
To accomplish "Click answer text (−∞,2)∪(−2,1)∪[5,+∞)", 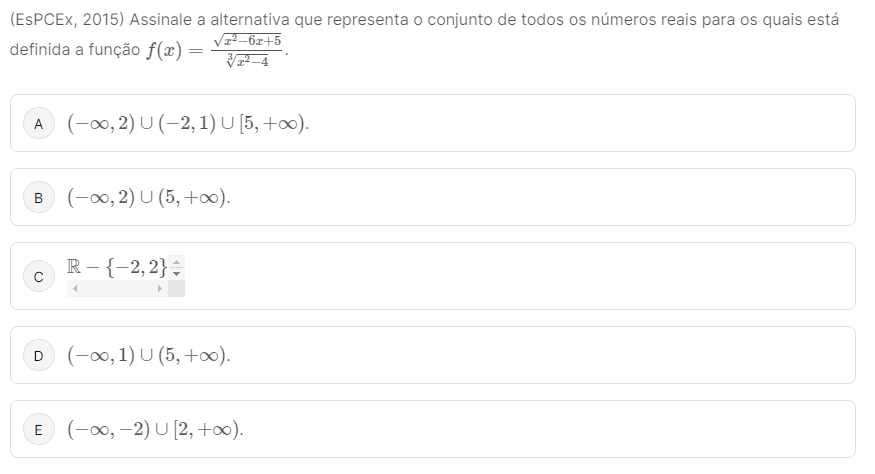I will pyautogui.click(x=188, y=123).
